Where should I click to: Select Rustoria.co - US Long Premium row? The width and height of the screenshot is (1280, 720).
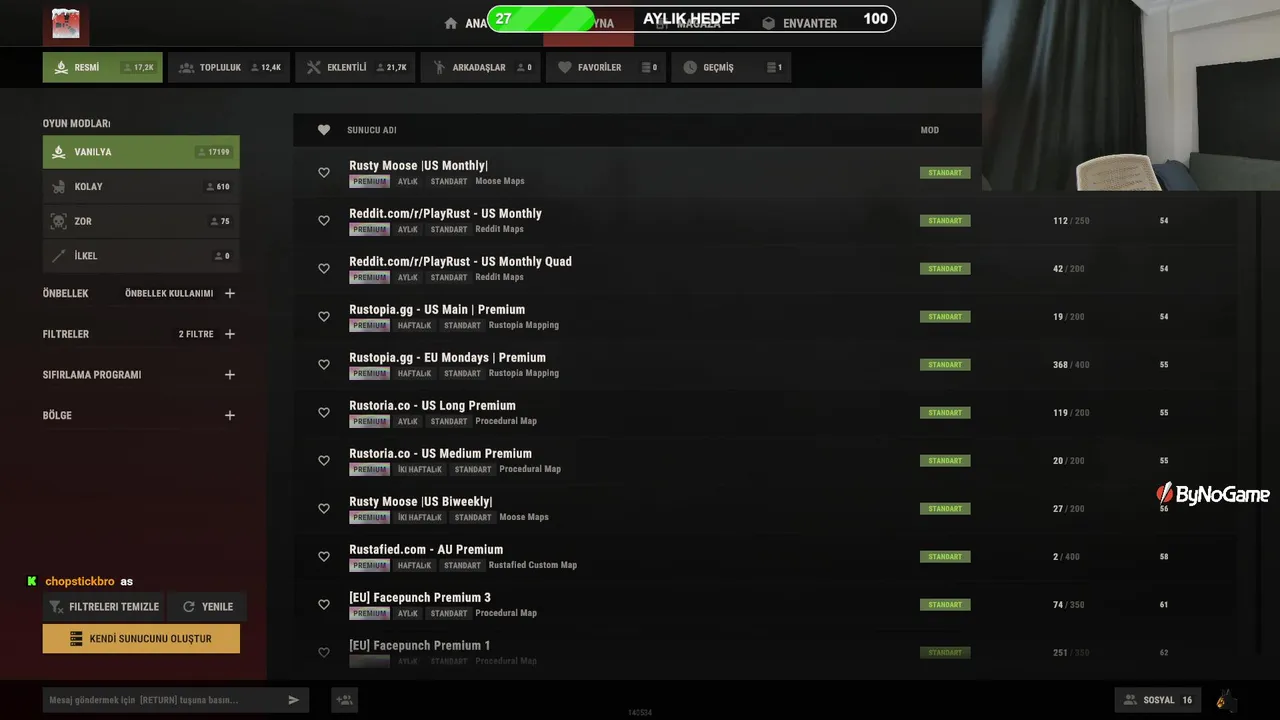click(x=765, y=413)
